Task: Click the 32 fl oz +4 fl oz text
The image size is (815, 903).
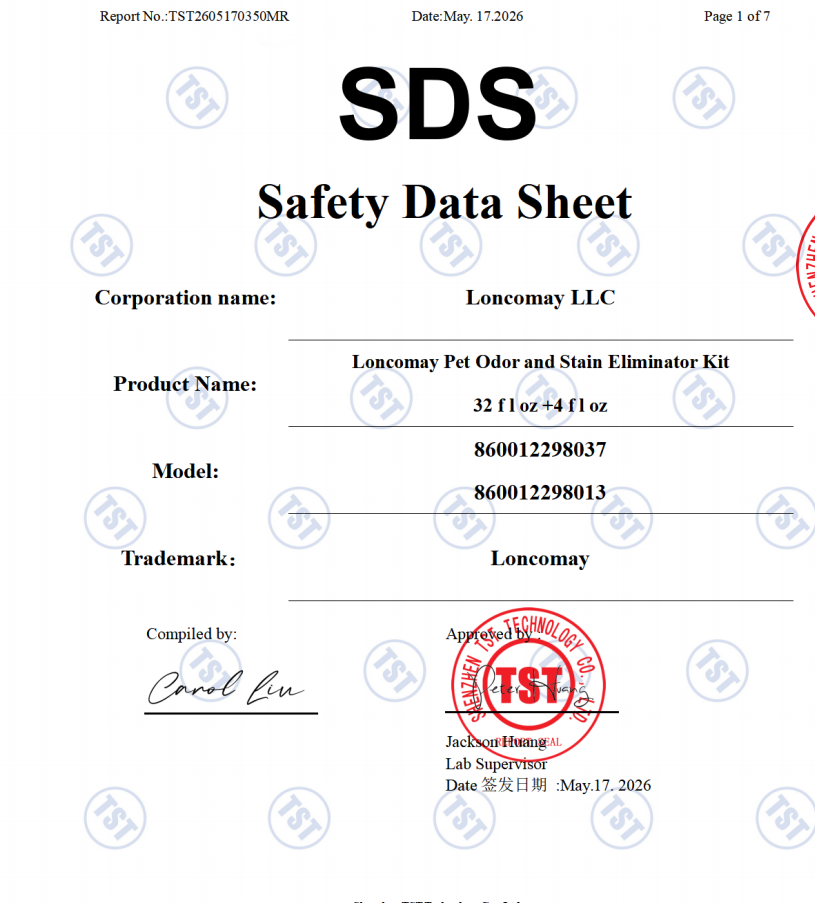Action: coord(540,405)
